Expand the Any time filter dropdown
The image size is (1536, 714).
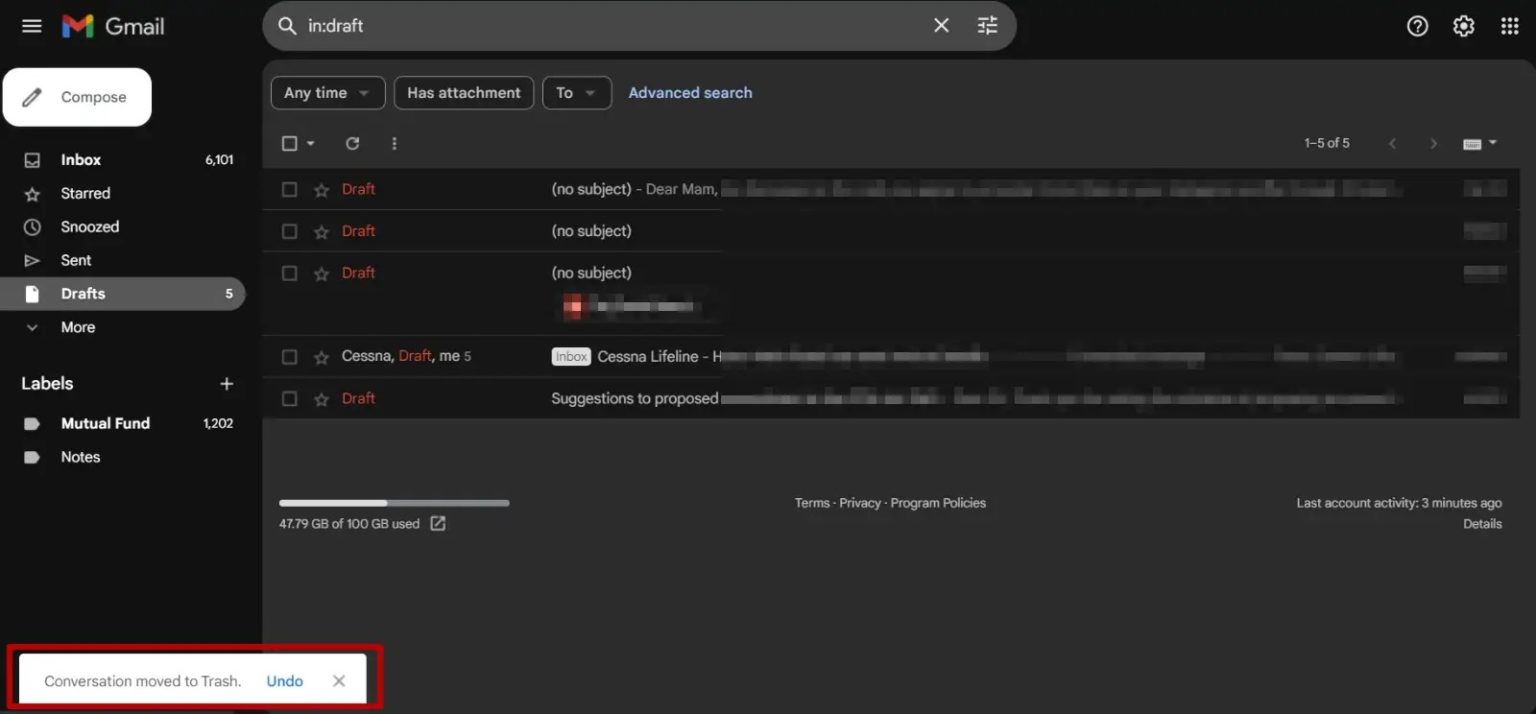pos(327,93)
